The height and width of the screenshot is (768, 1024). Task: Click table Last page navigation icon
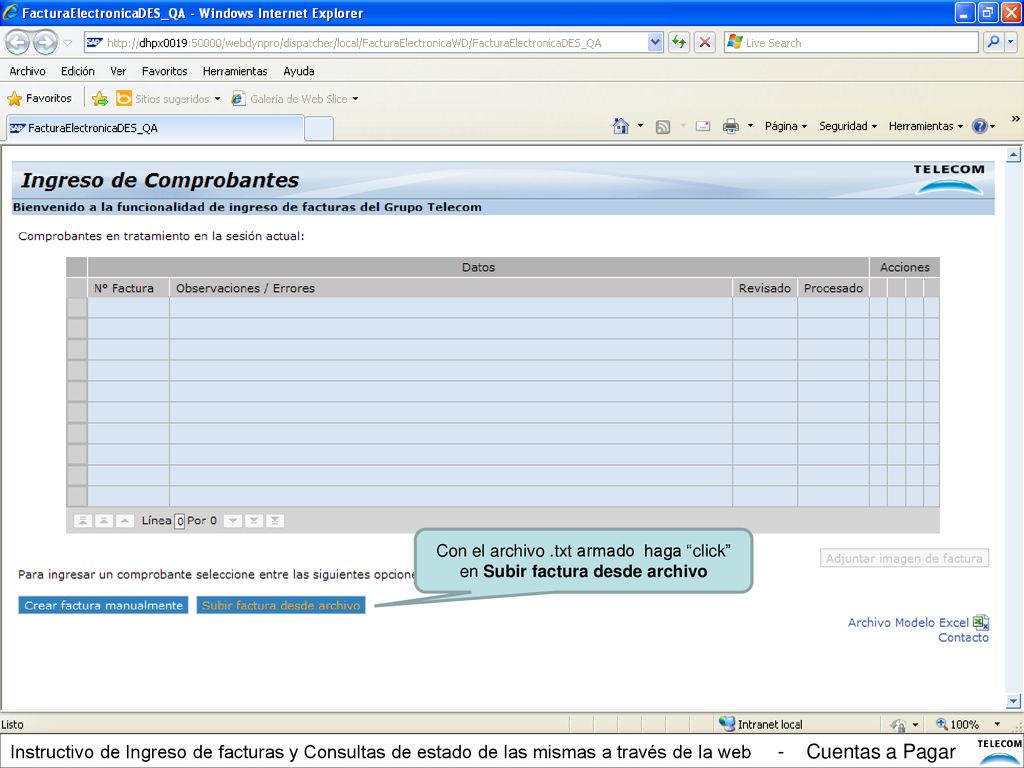click(x=275, y=520)
